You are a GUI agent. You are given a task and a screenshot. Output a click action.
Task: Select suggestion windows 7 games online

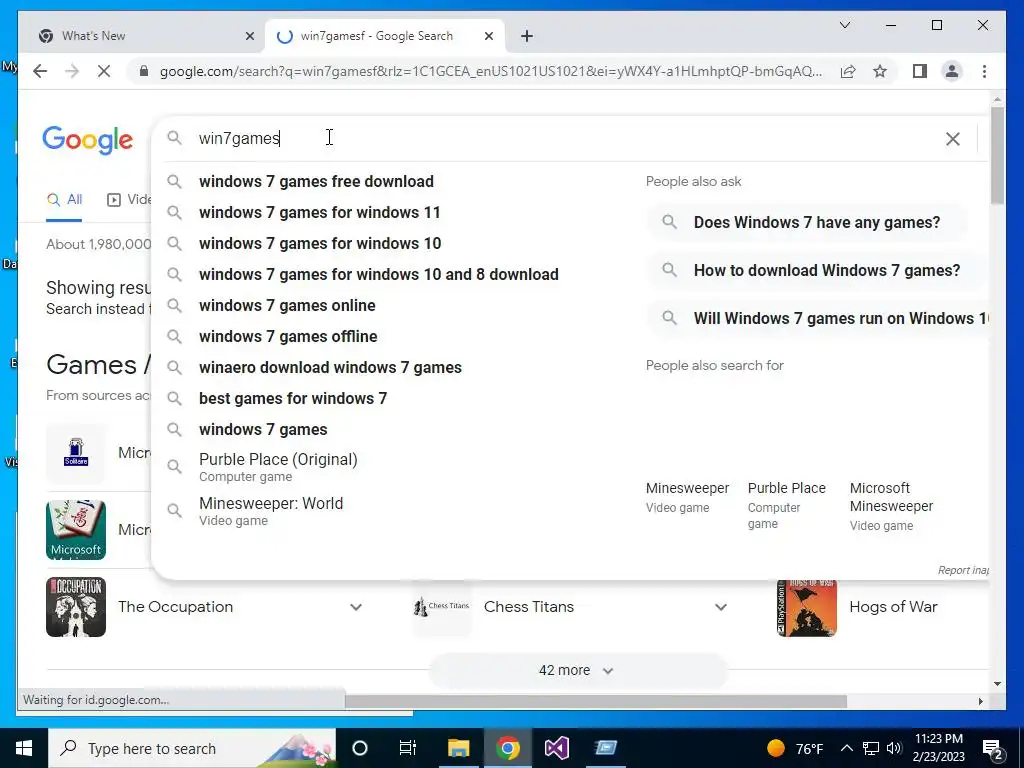click(287, 306)
